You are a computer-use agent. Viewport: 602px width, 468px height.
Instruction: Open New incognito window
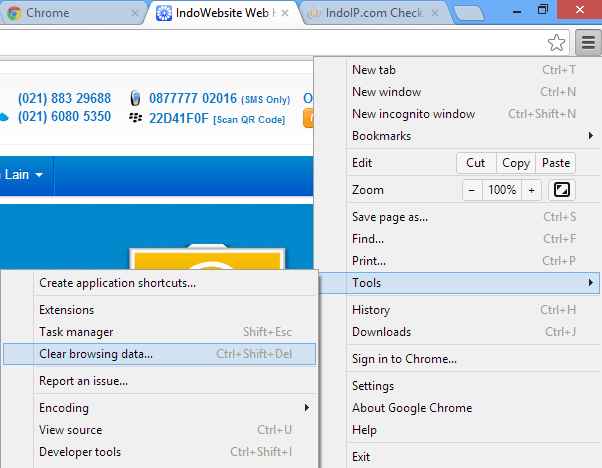[413, 114]
